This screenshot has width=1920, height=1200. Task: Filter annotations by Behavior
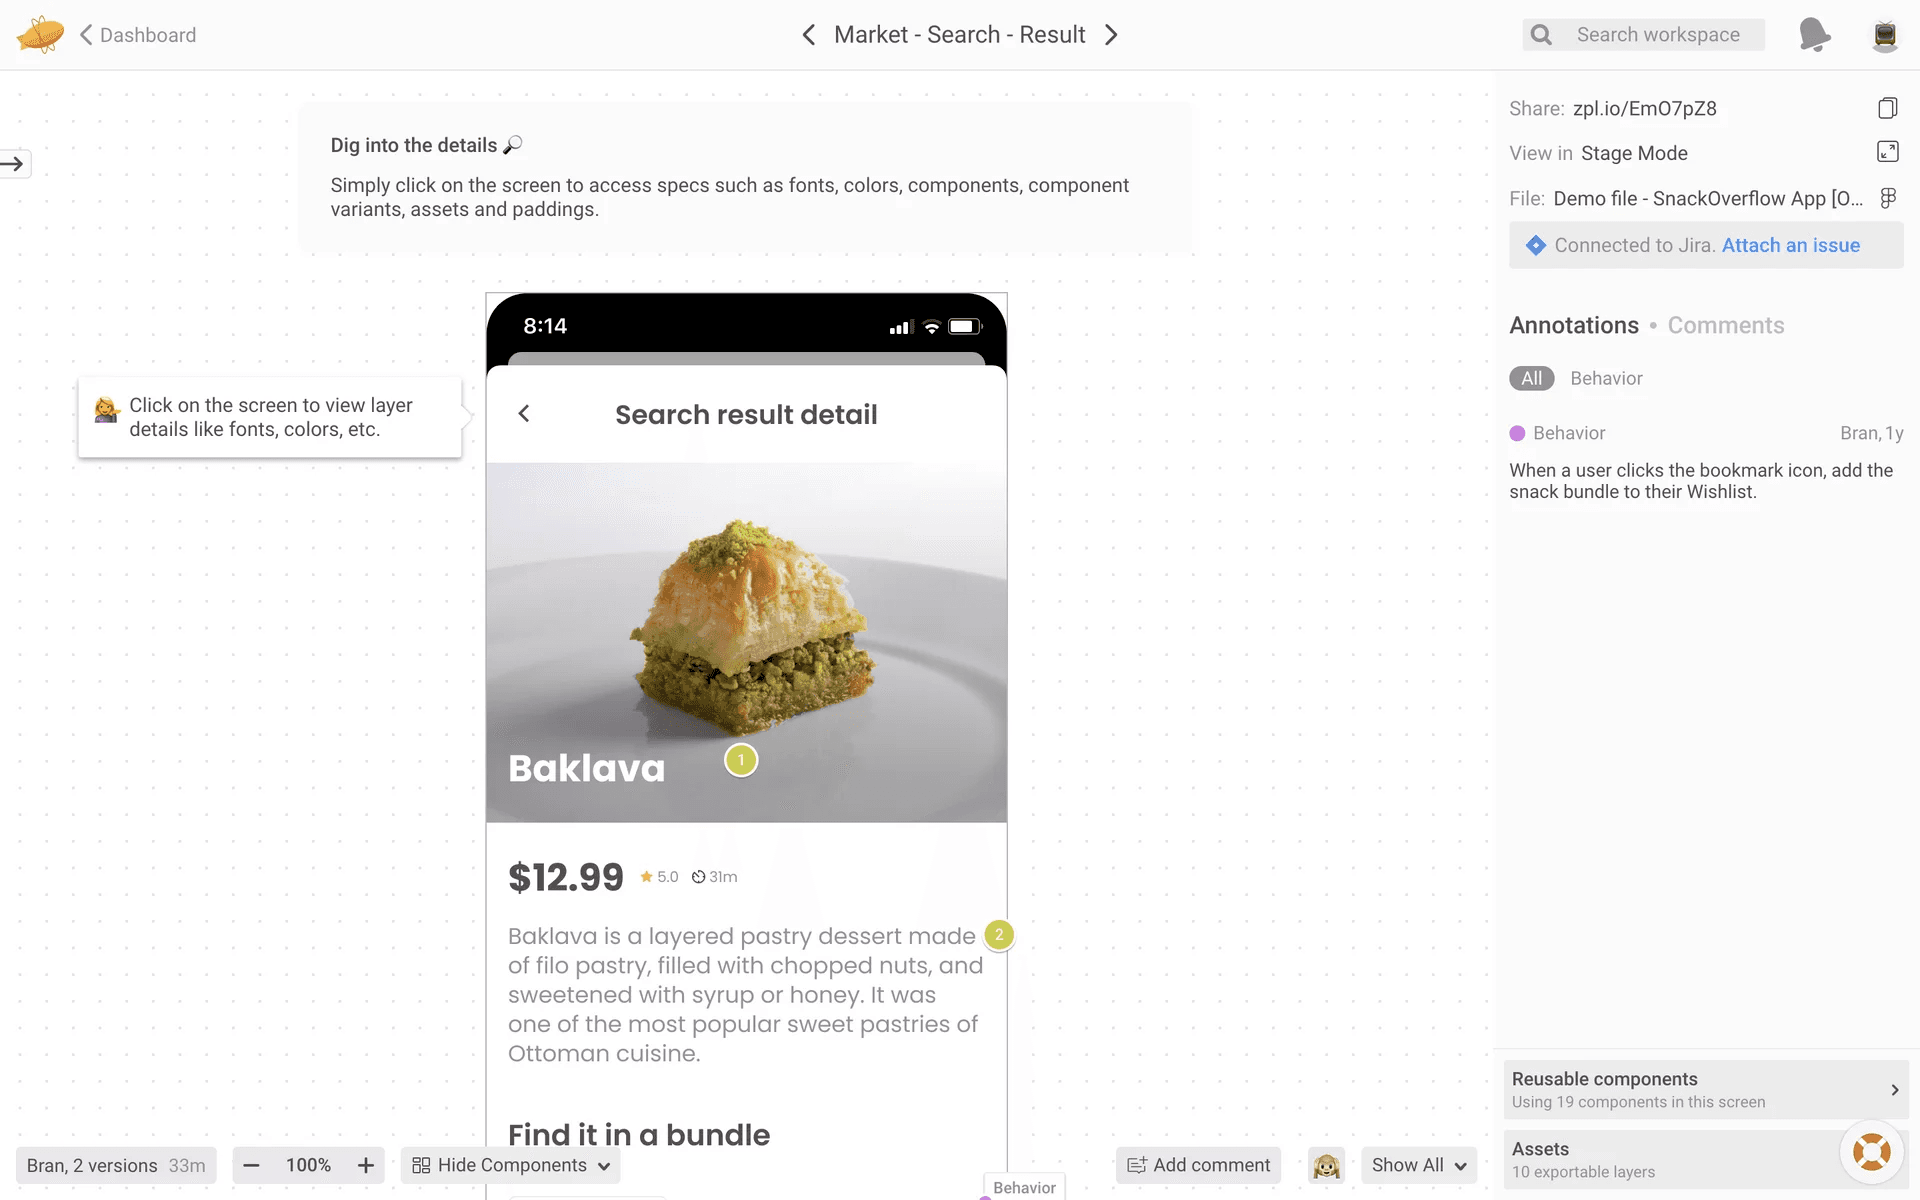coord(1606,378)
